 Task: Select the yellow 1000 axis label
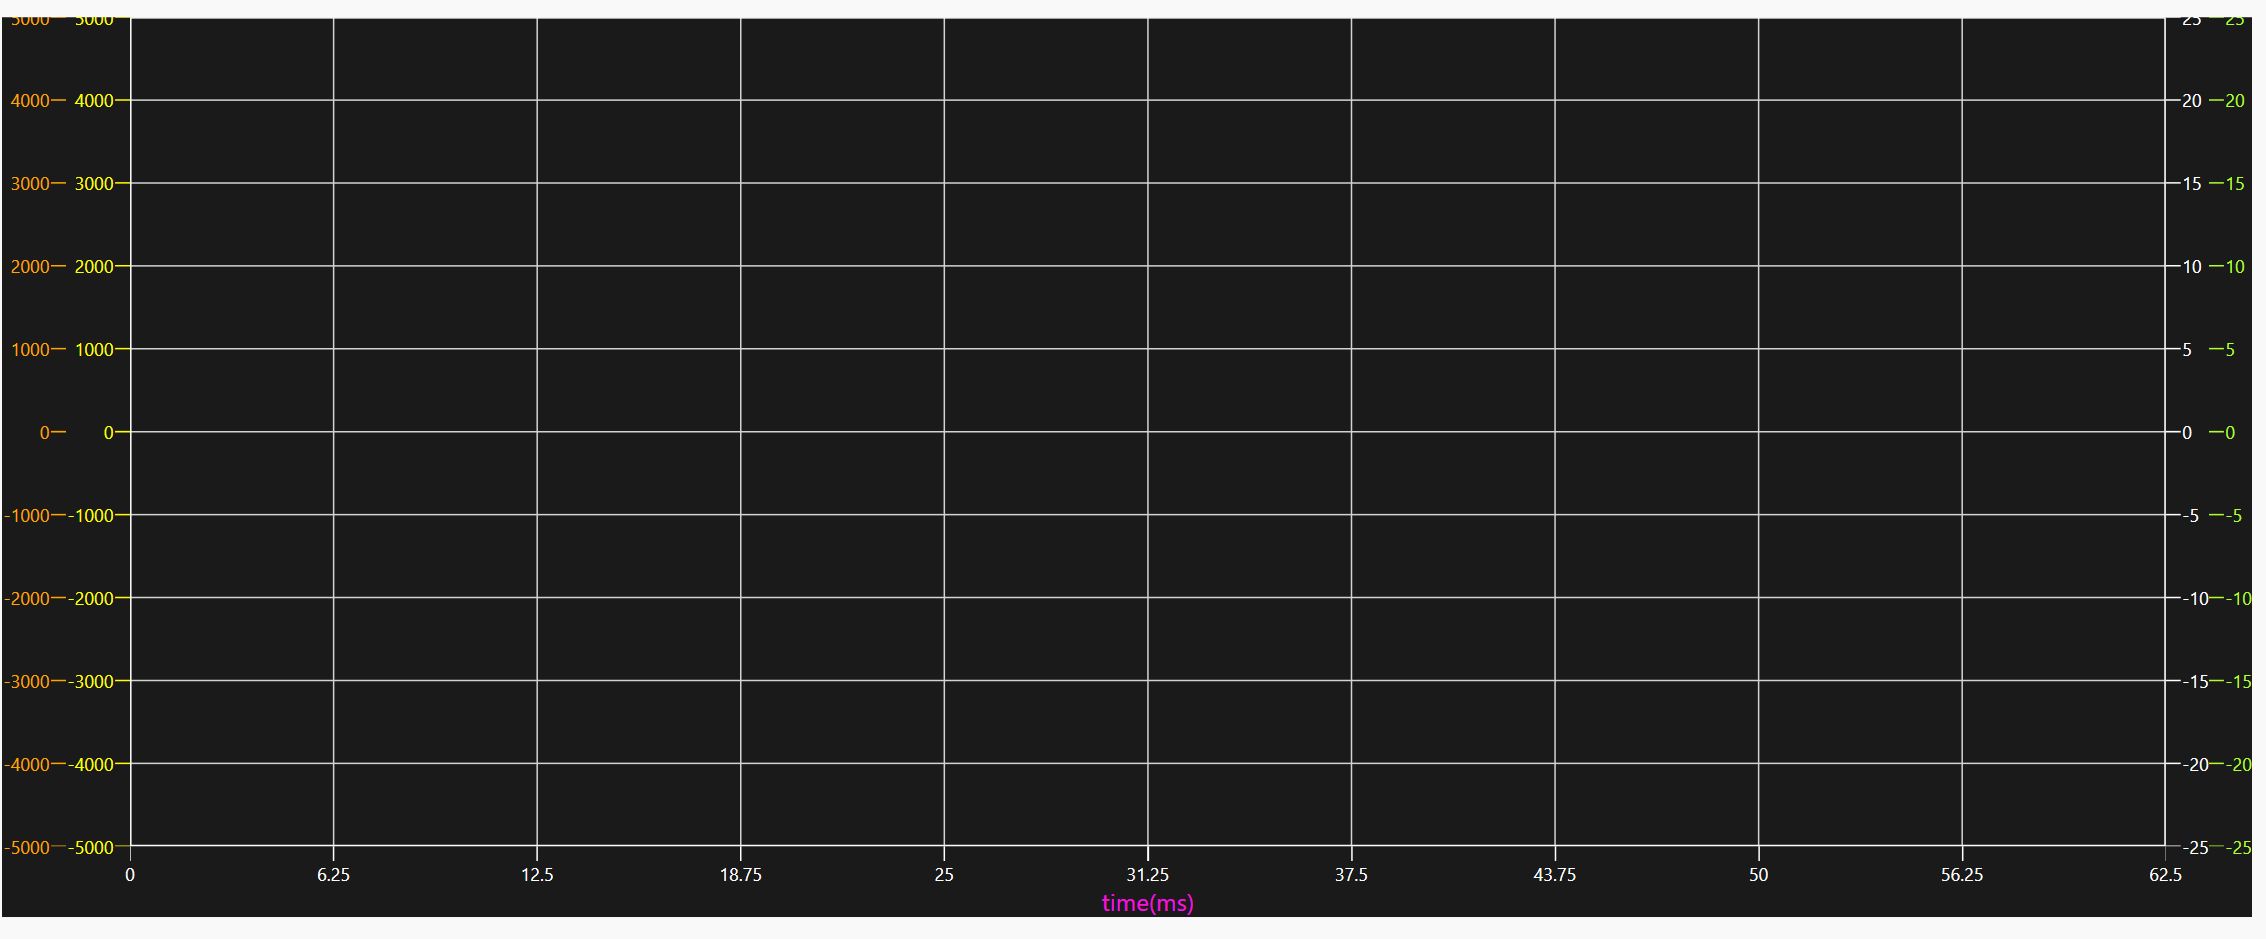point(94,350)
